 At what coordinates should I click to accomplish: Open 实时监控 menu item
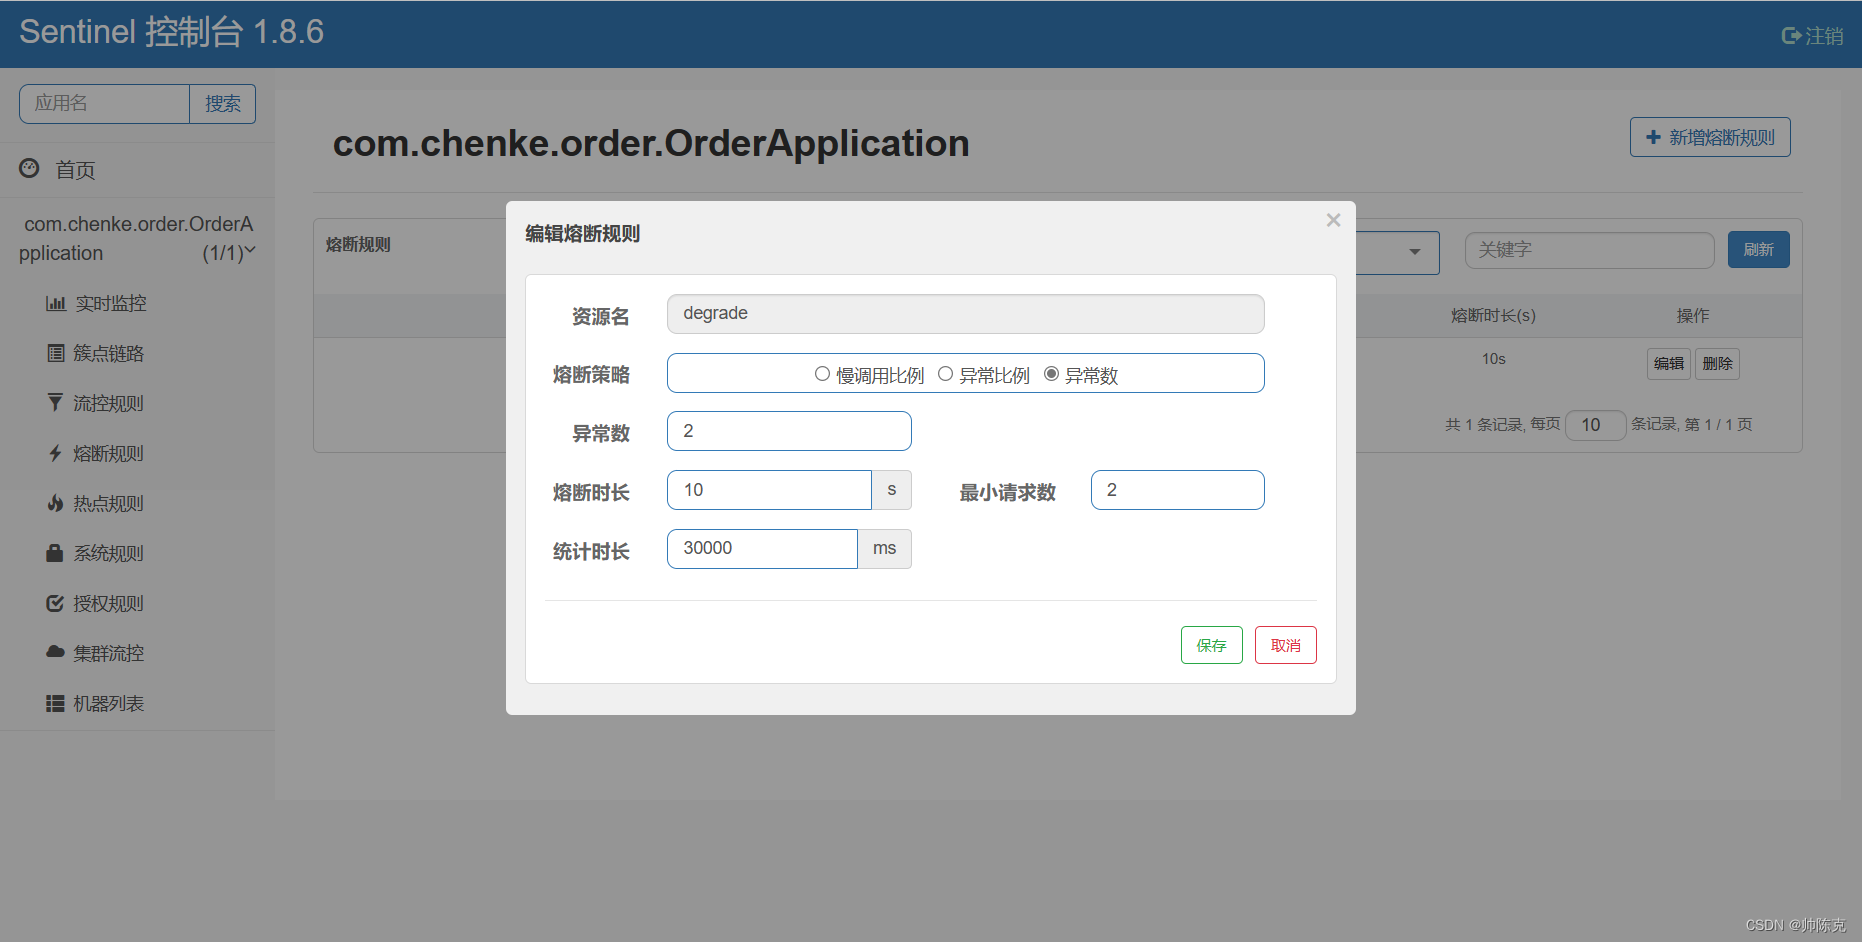pyautogui.click(x=111, y=303)
